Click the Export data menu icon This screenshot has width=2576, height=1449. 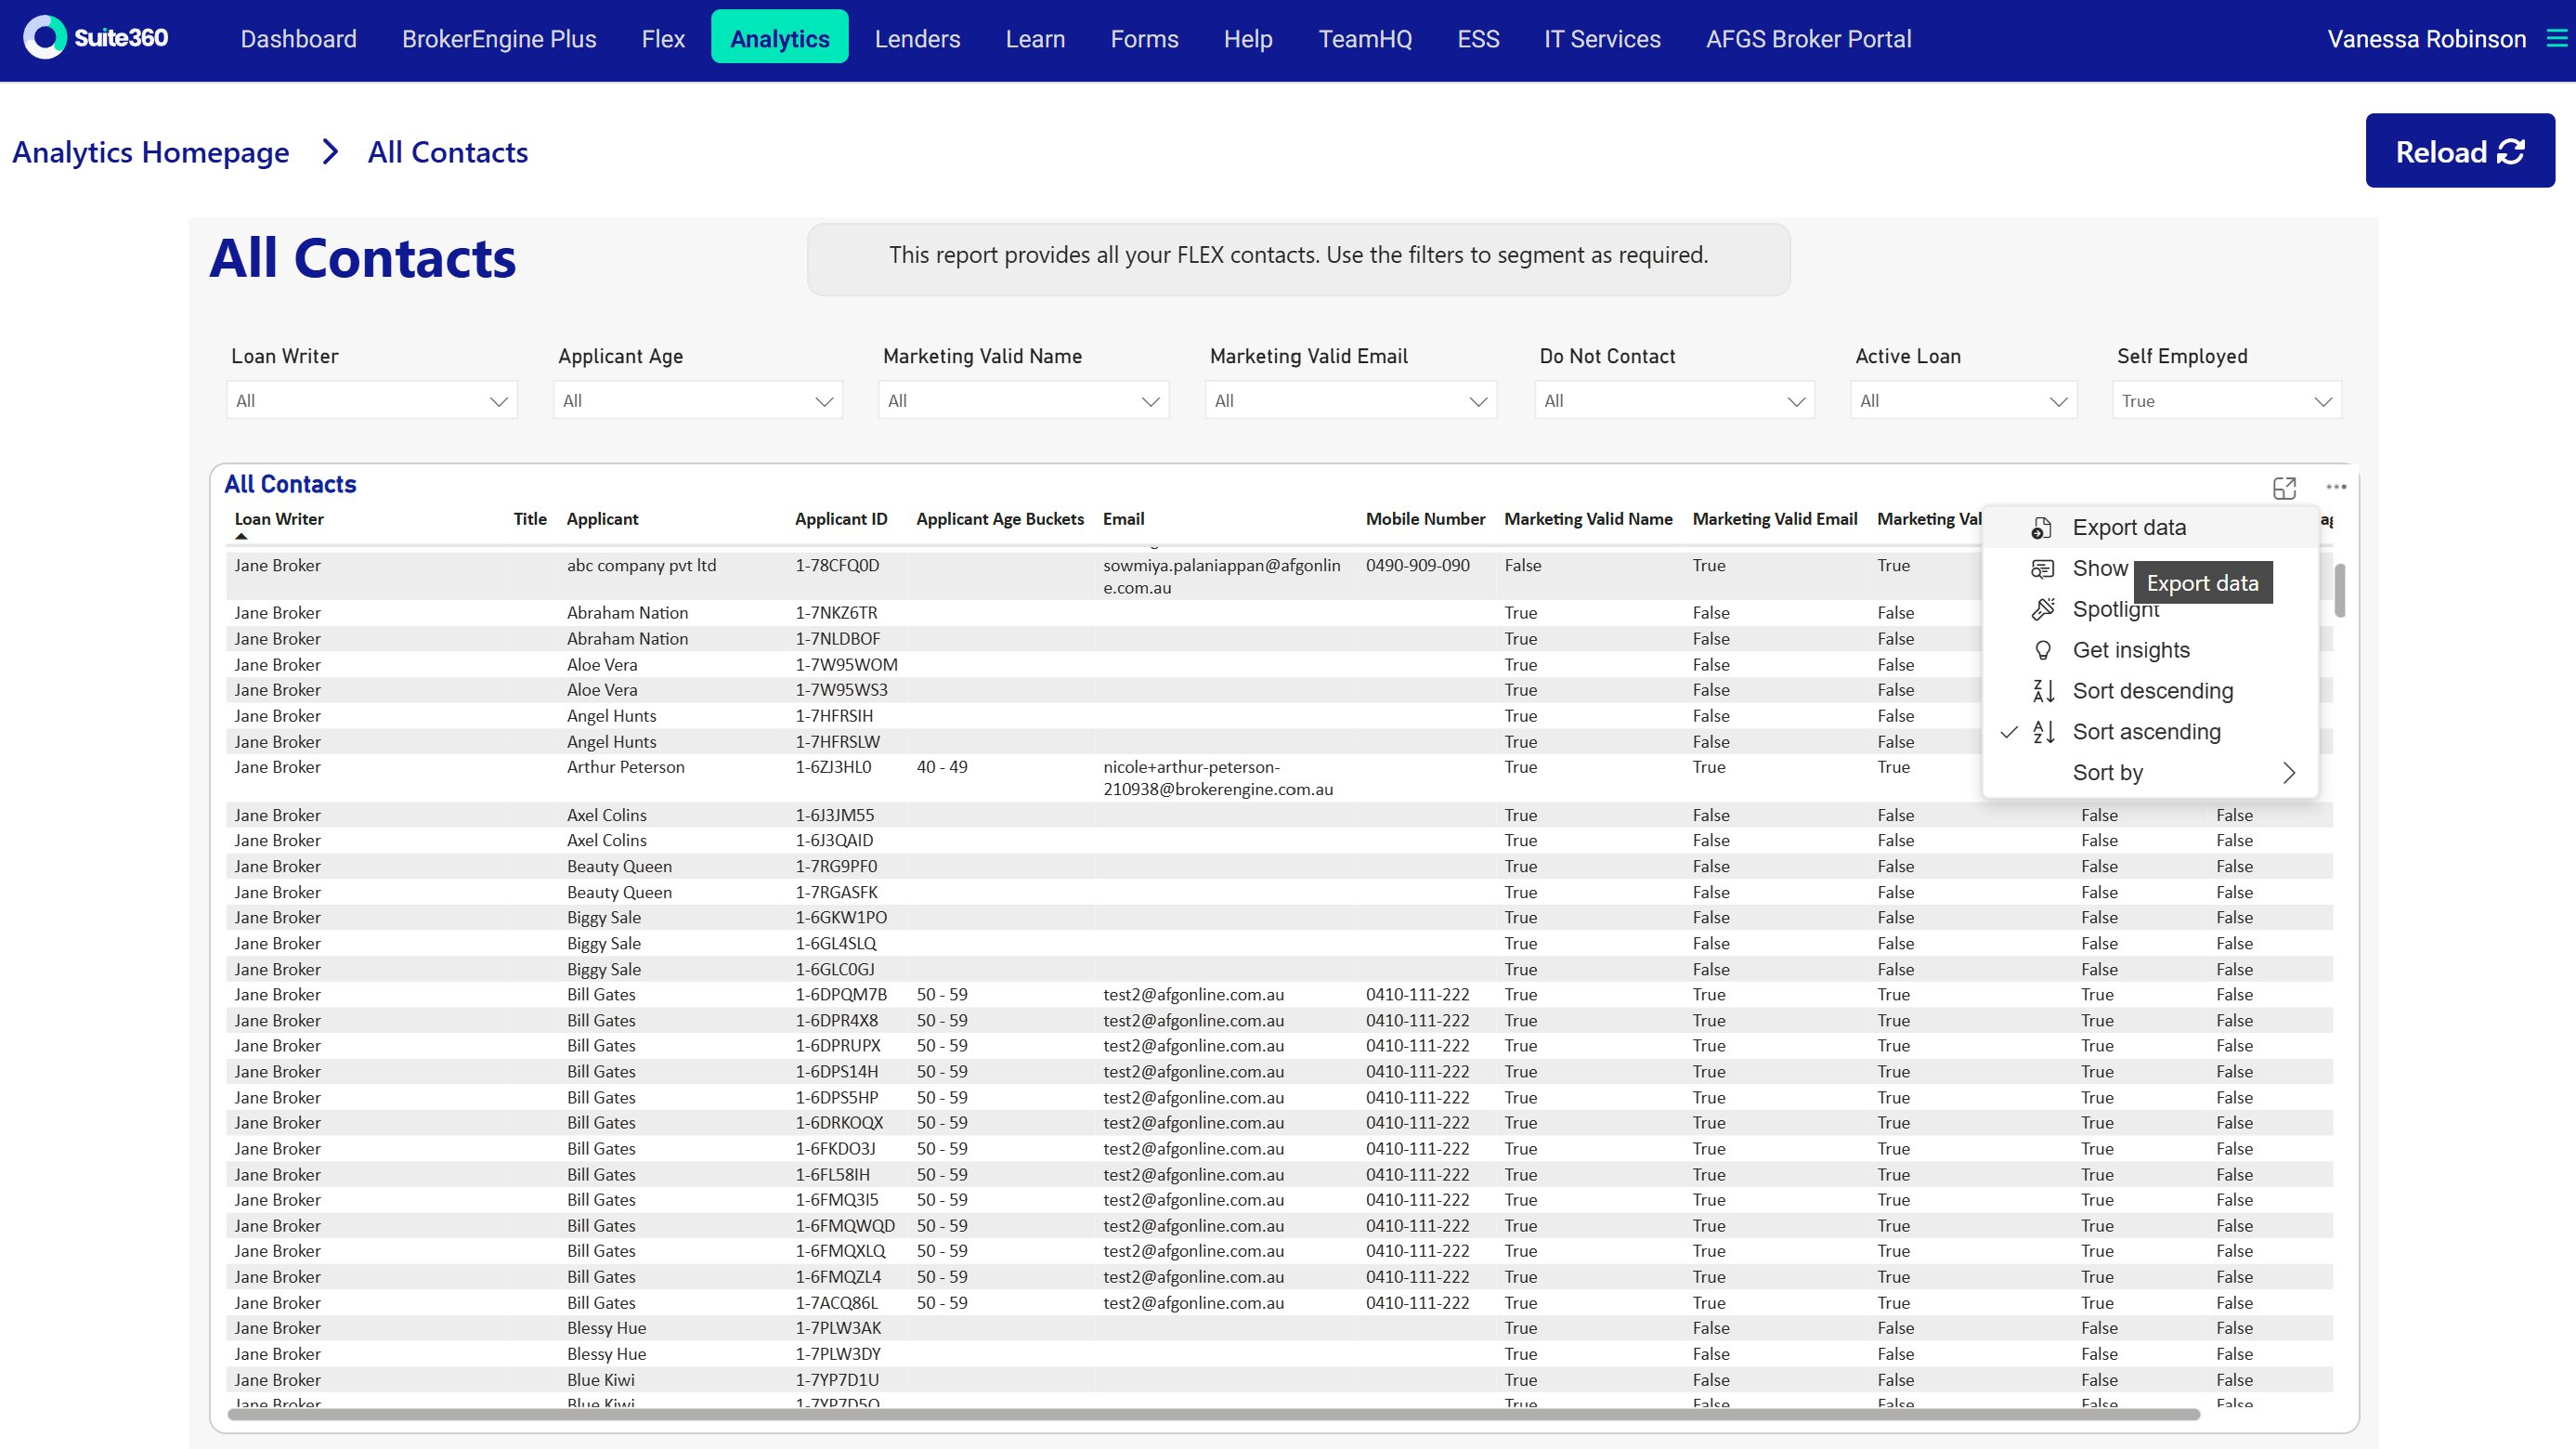pos(2041,527)
